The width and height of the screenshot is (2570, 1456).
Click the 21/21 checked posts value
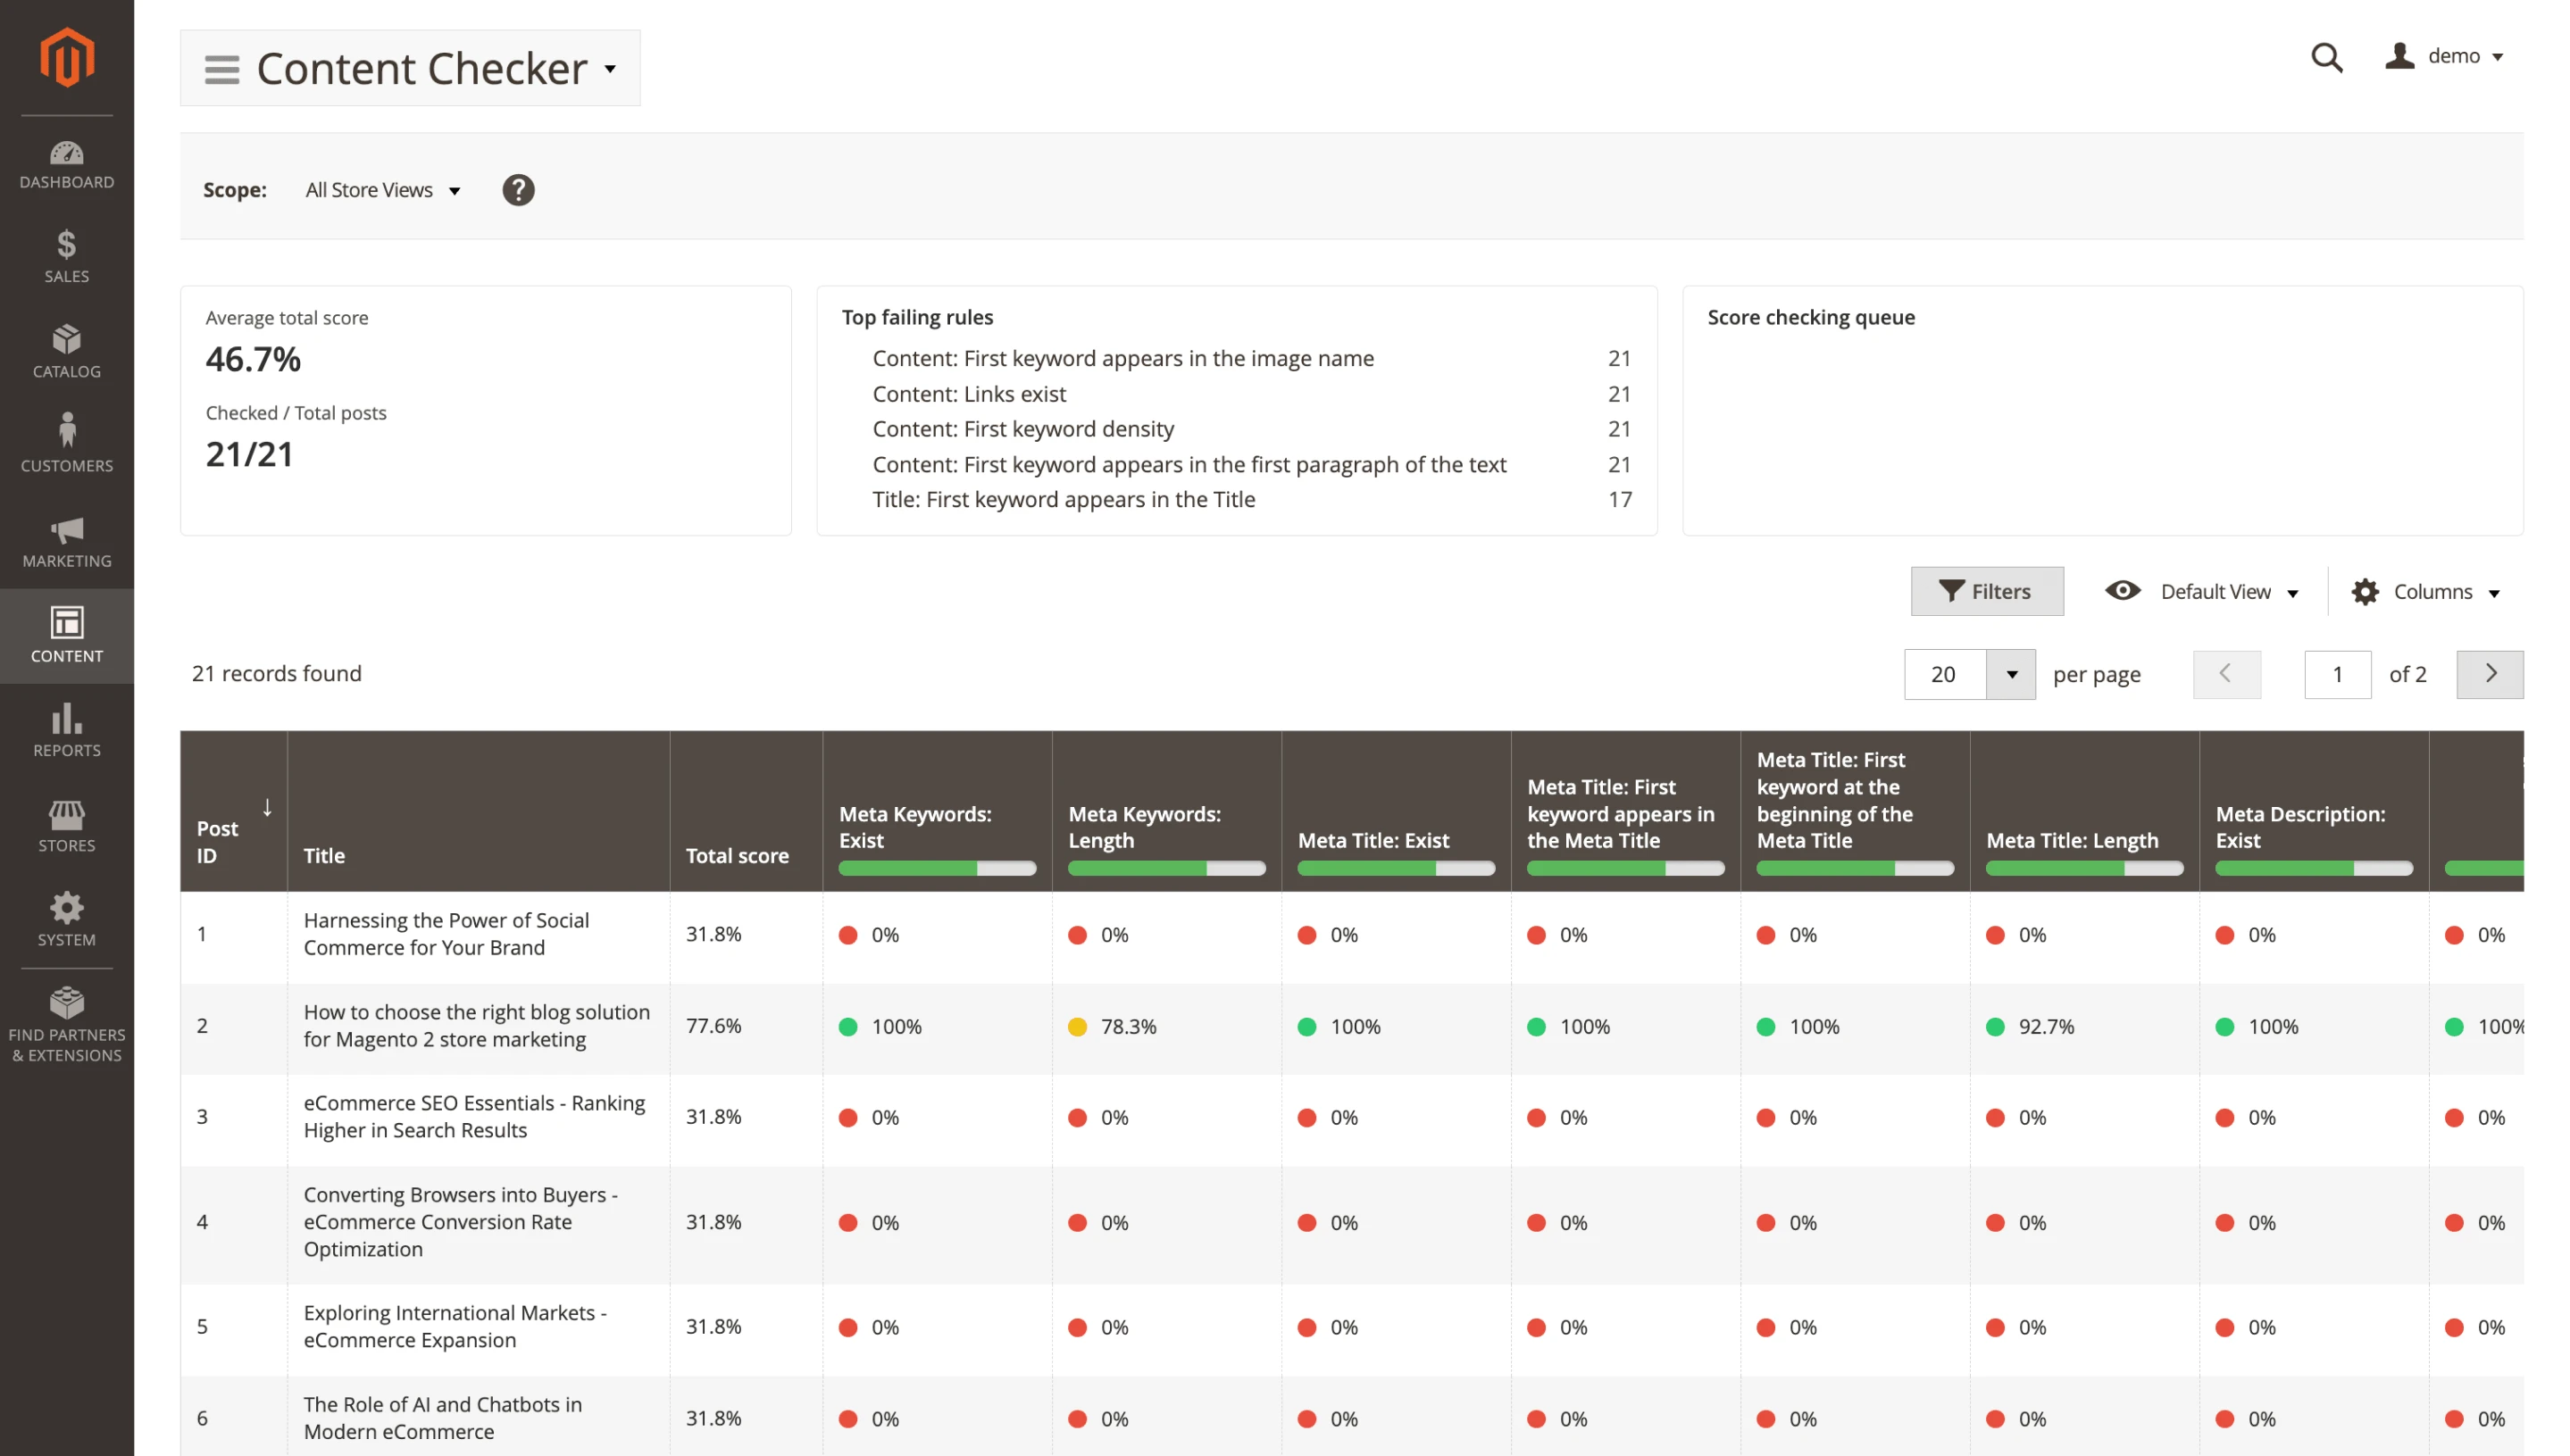249,455
